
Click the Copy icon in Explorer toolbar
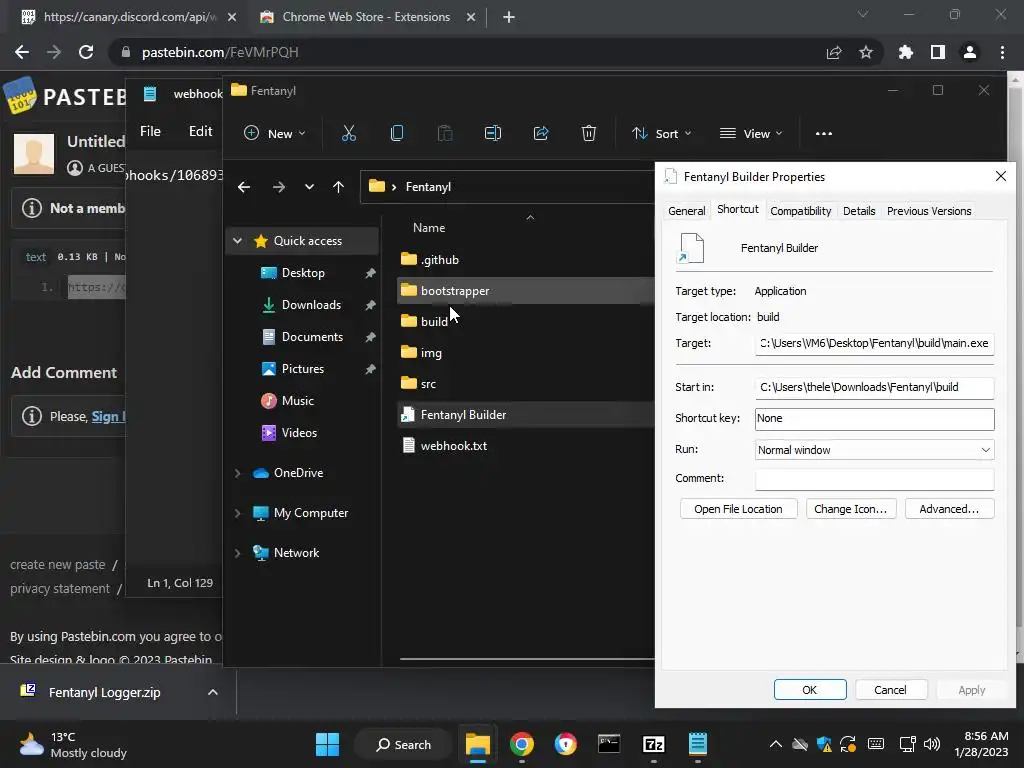(x=396, y=133)
